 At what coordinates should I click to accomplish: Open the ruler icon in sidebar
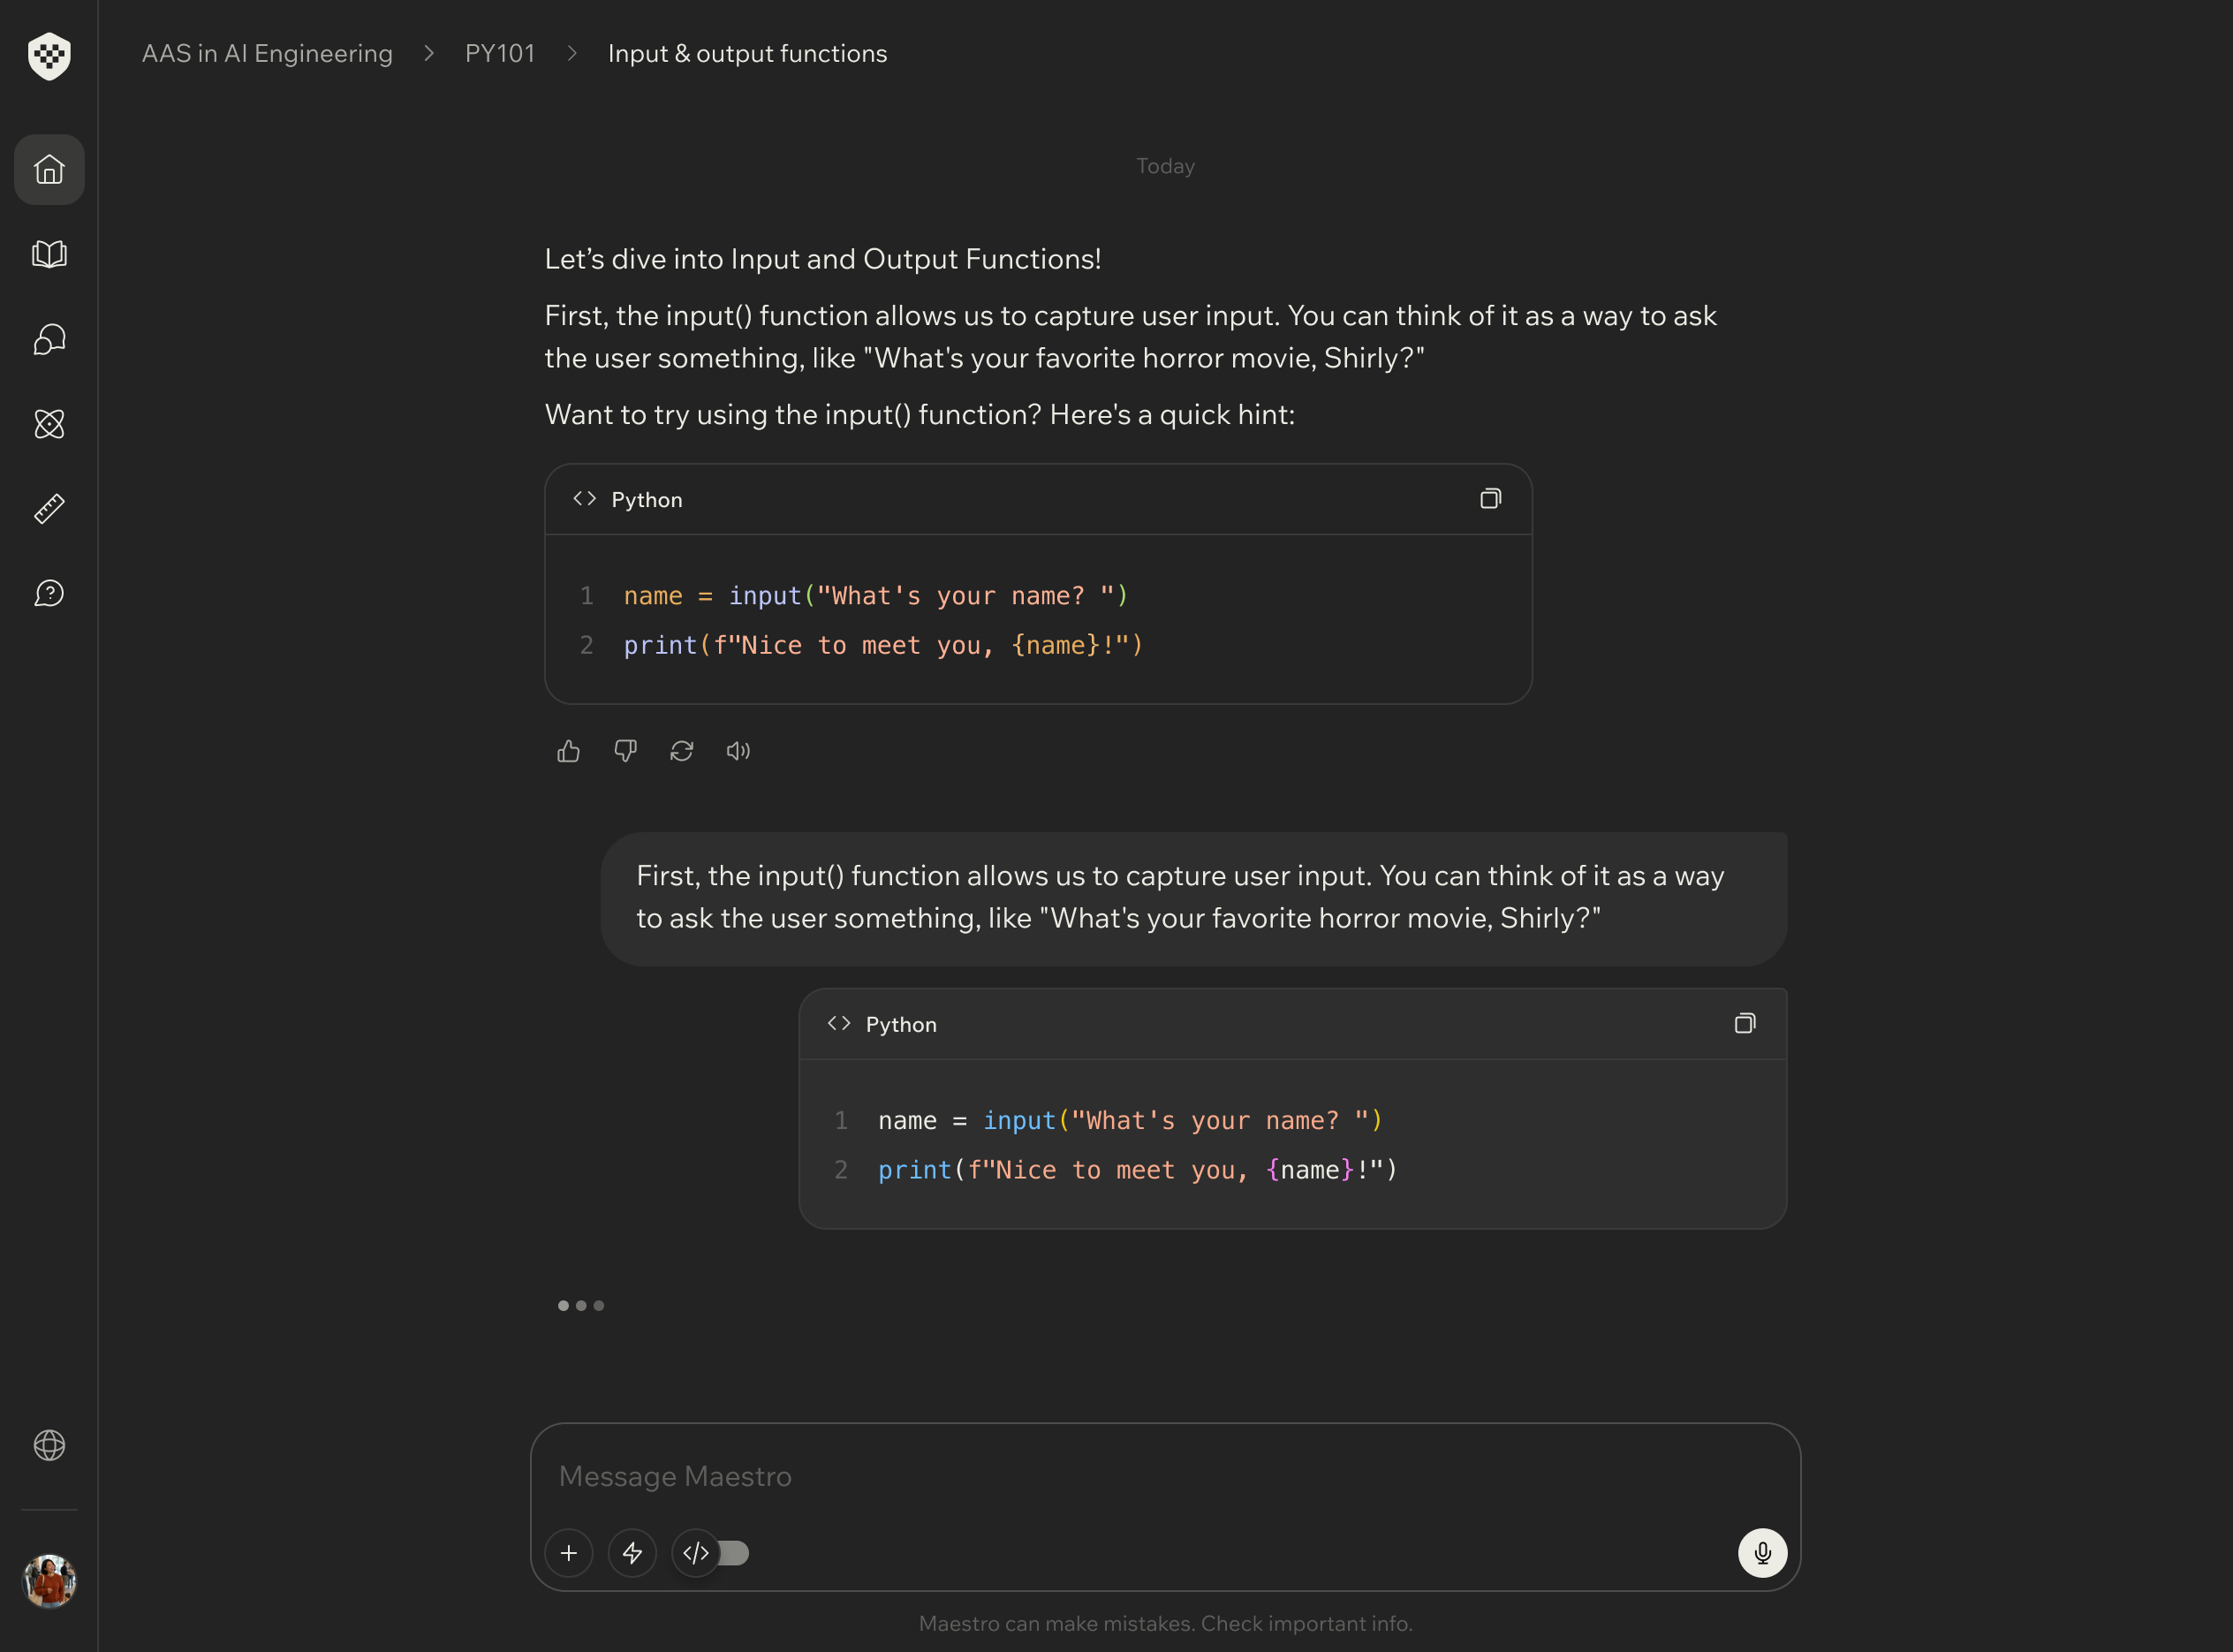pos(49,509)
